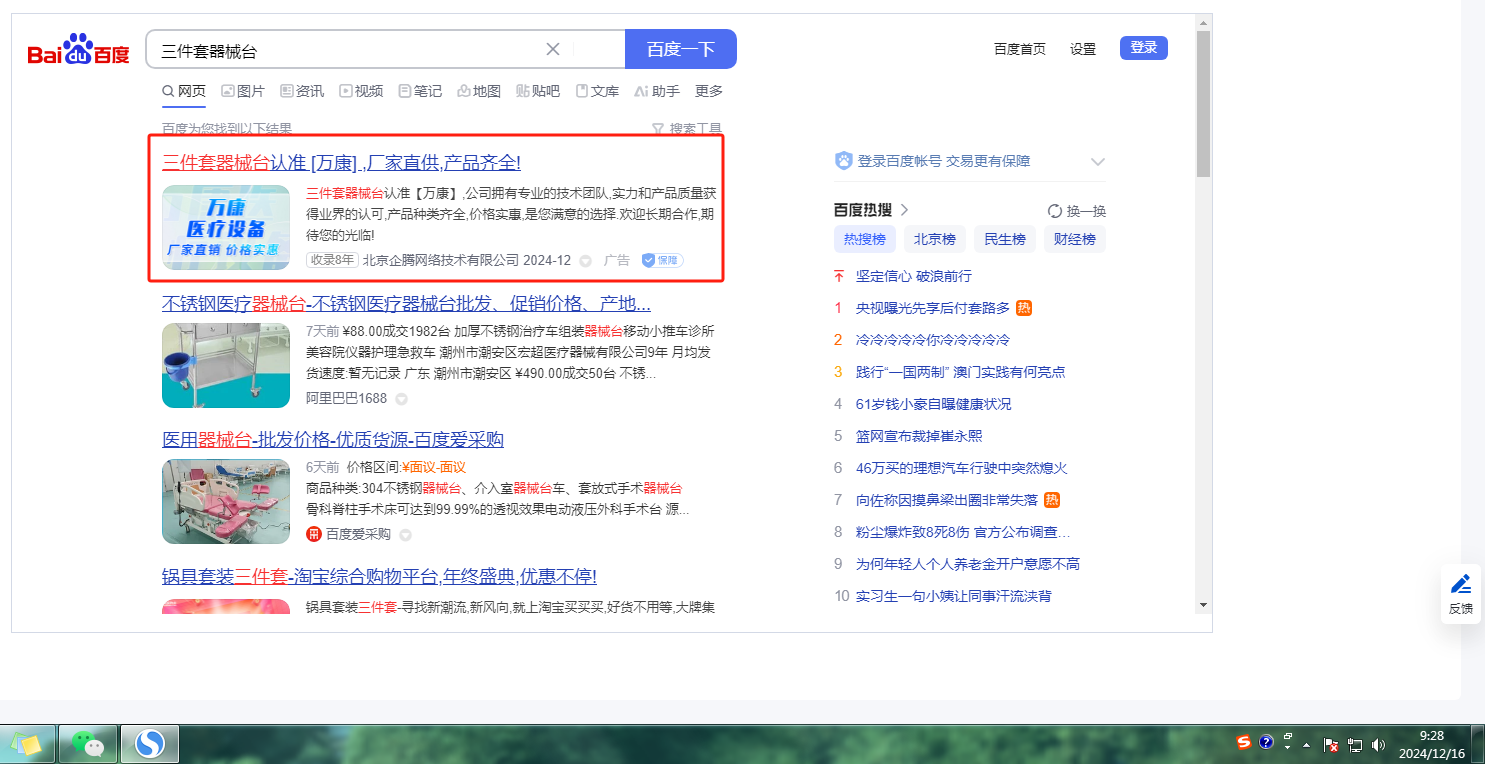1485x764 pixels.
Task: Select the 北京榜 hot list tab
Action: pos(934,239)
